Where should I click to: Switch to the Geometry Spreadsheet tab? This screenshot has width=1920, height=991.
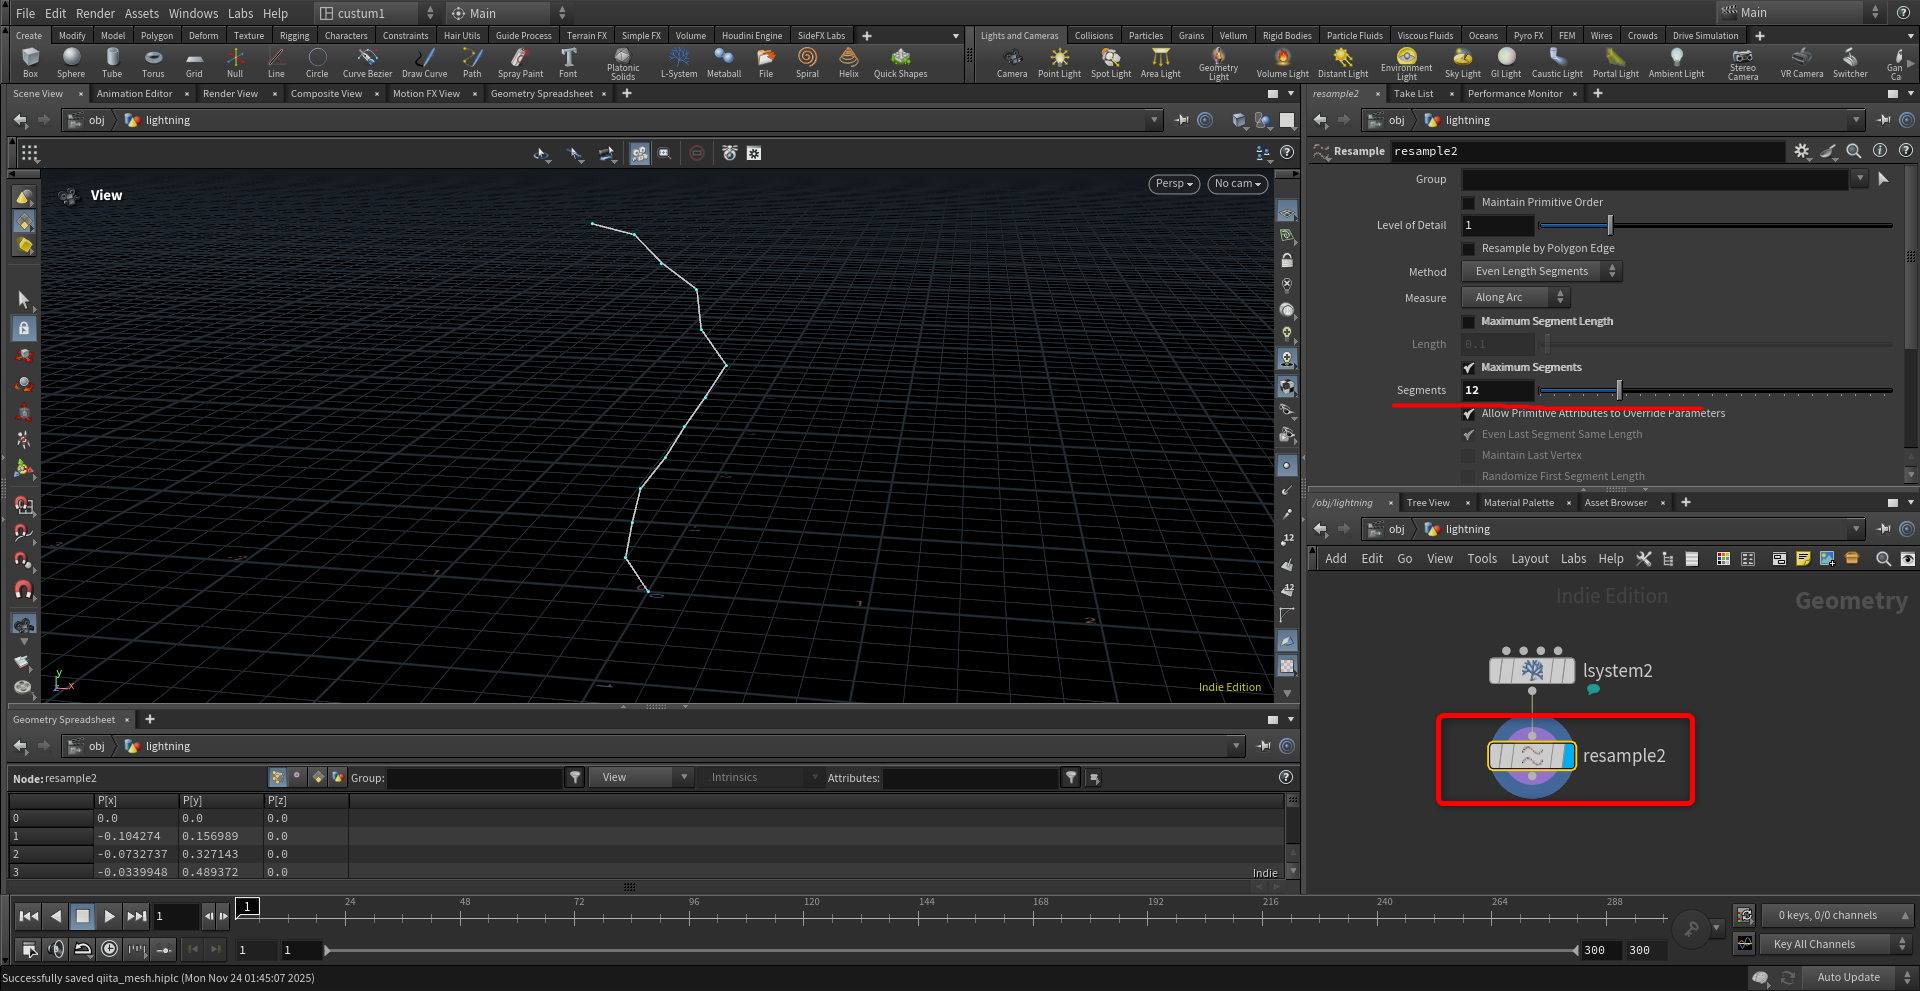click(541, 94)
